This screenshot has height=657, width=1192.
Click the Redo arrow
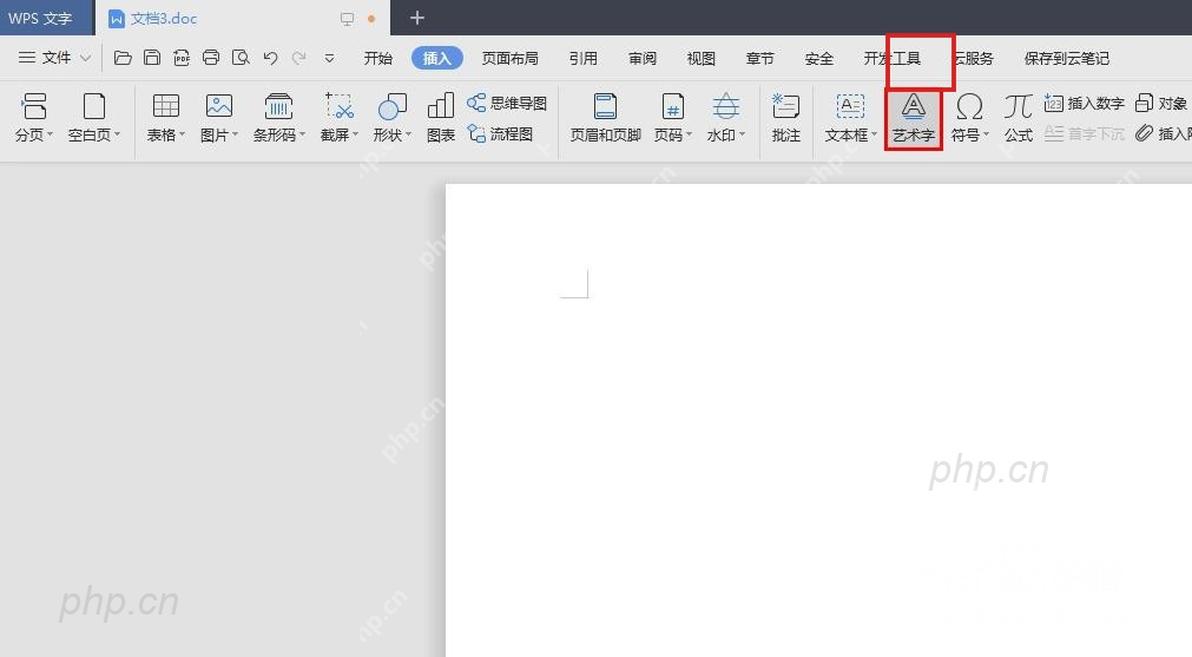[300, 58]
